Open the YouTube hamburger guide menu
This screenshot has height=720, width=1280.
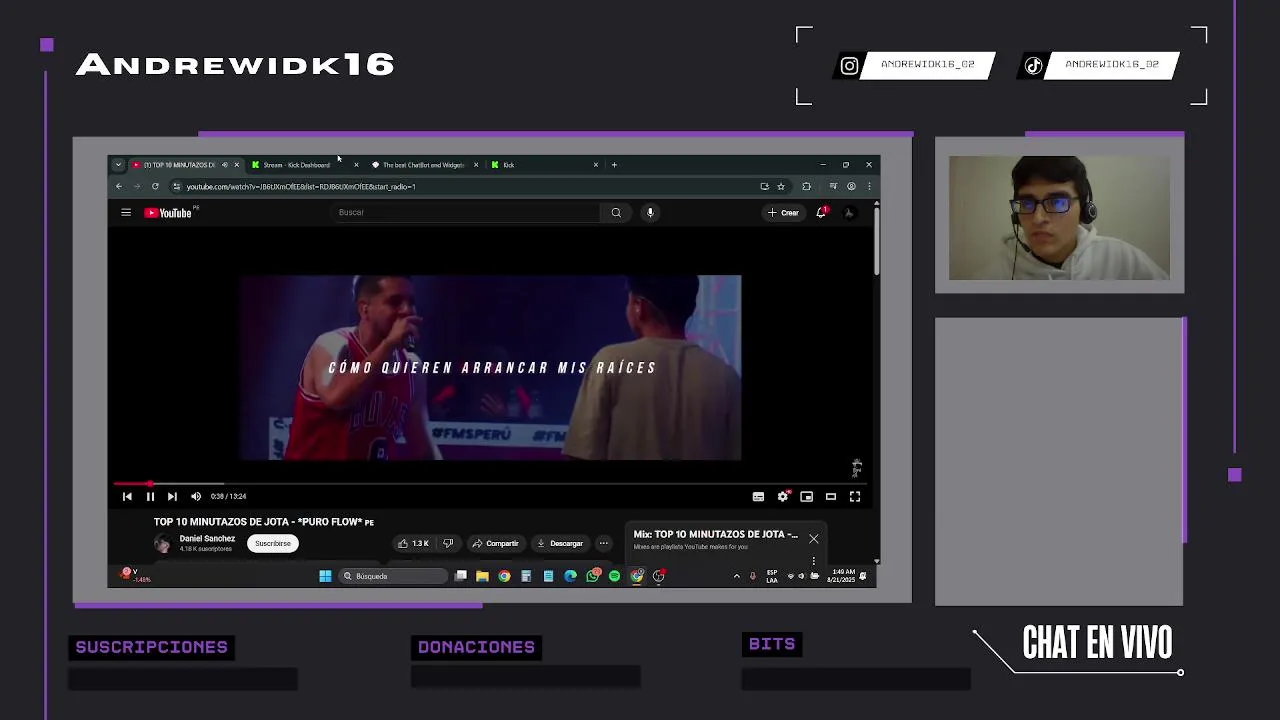click(126, 213)
